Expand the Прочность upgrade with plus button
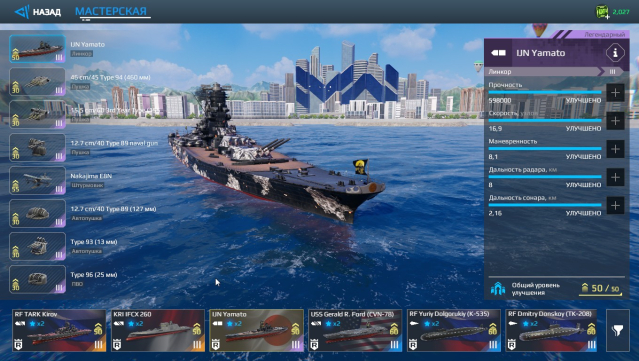This screenshot has height=361, width=639. click(615, 93)
